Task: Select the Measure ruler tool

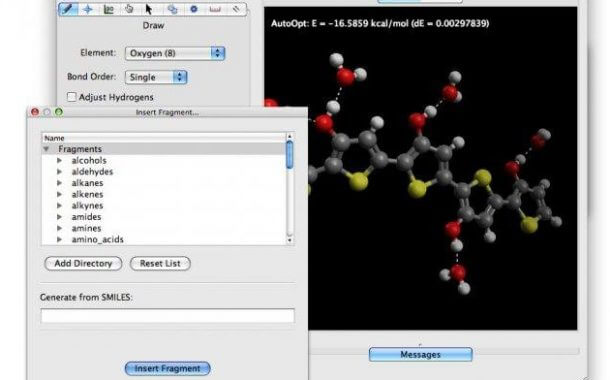Action: pos(215,9)
